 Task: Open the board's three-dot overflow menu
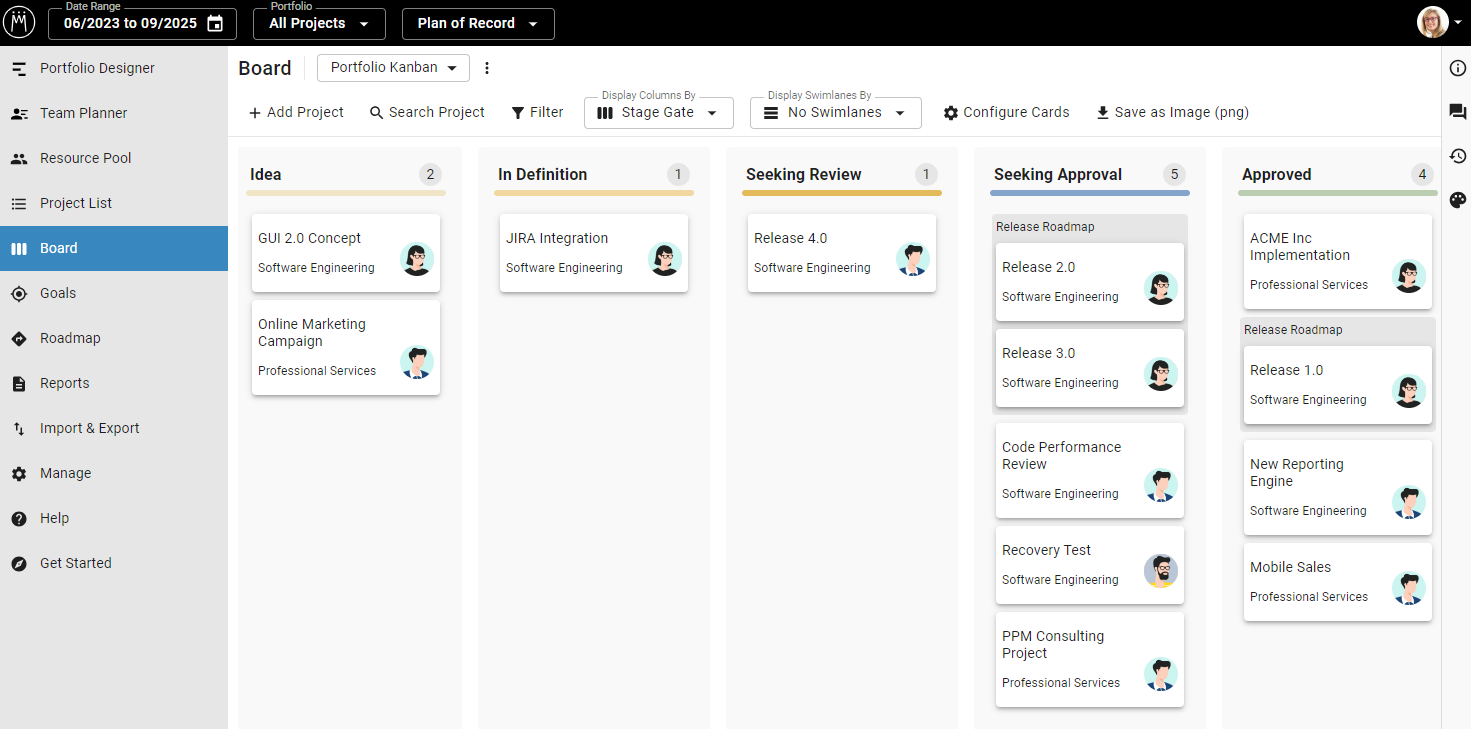[x=487, y=67]
